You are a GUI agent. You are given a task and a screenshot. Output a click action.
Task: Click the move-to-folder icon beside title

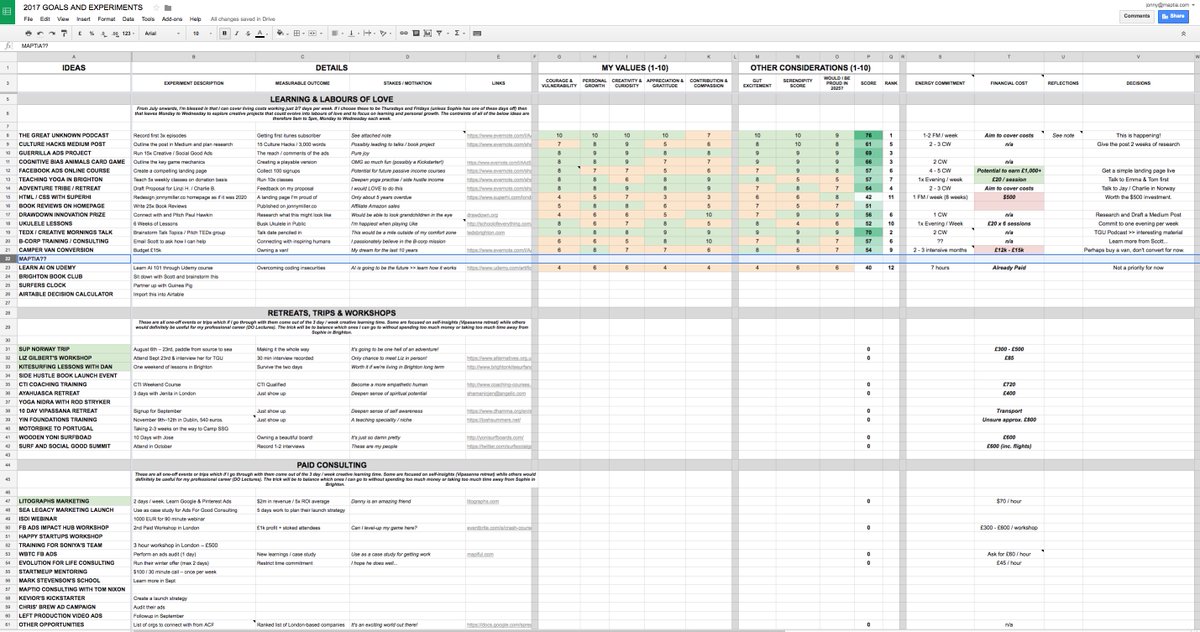[168, 8]
